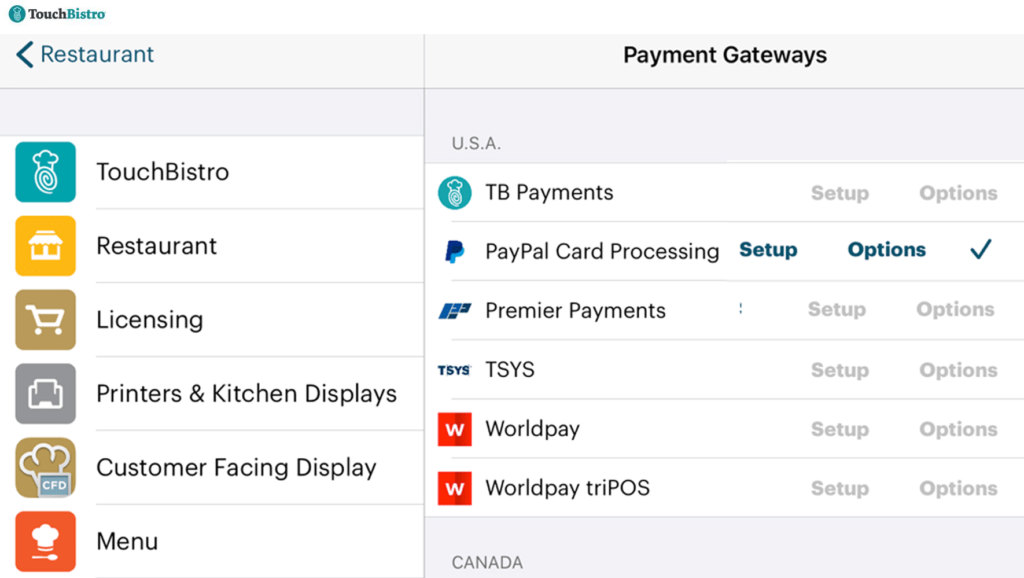The height and width of the screenshot is (578, 1024).
Task: Click Setup for TSYS
Action: click(840, 370)
